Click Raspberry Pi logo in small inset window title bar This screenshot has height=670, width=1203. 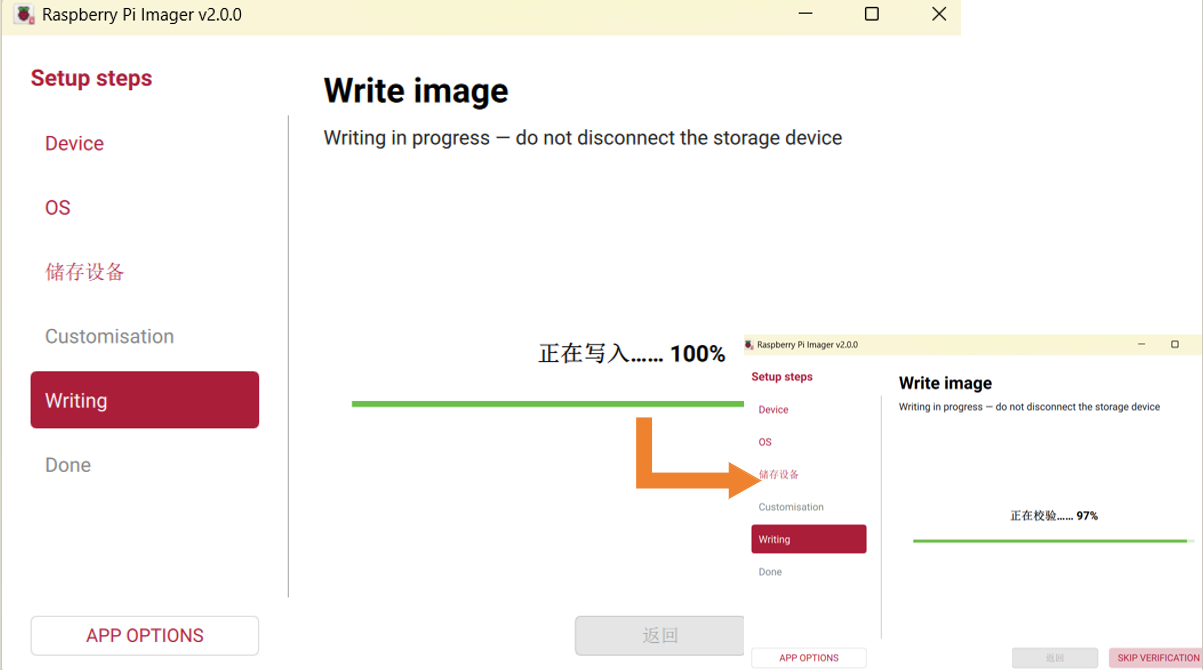point(749,345)
